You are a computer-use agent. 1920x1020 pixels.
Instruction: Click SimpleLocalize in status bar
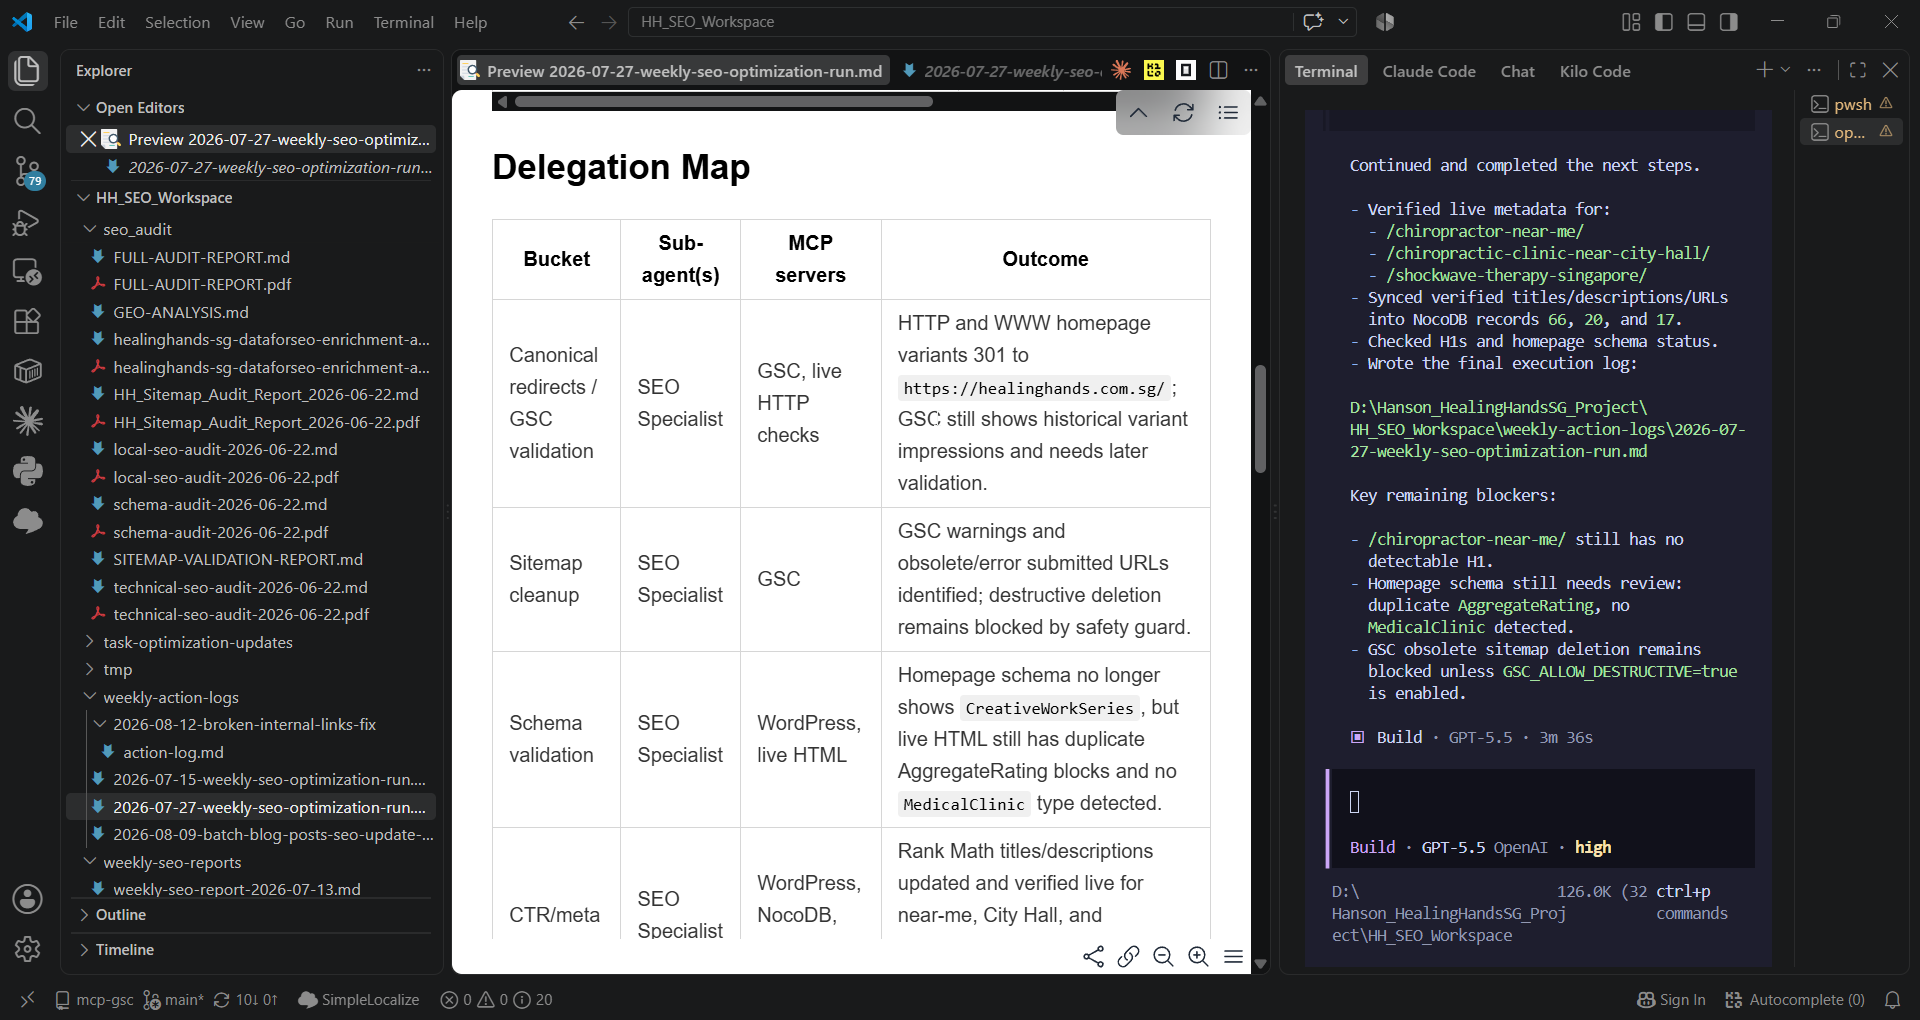pyautogui.click(x=359, y=1000)
